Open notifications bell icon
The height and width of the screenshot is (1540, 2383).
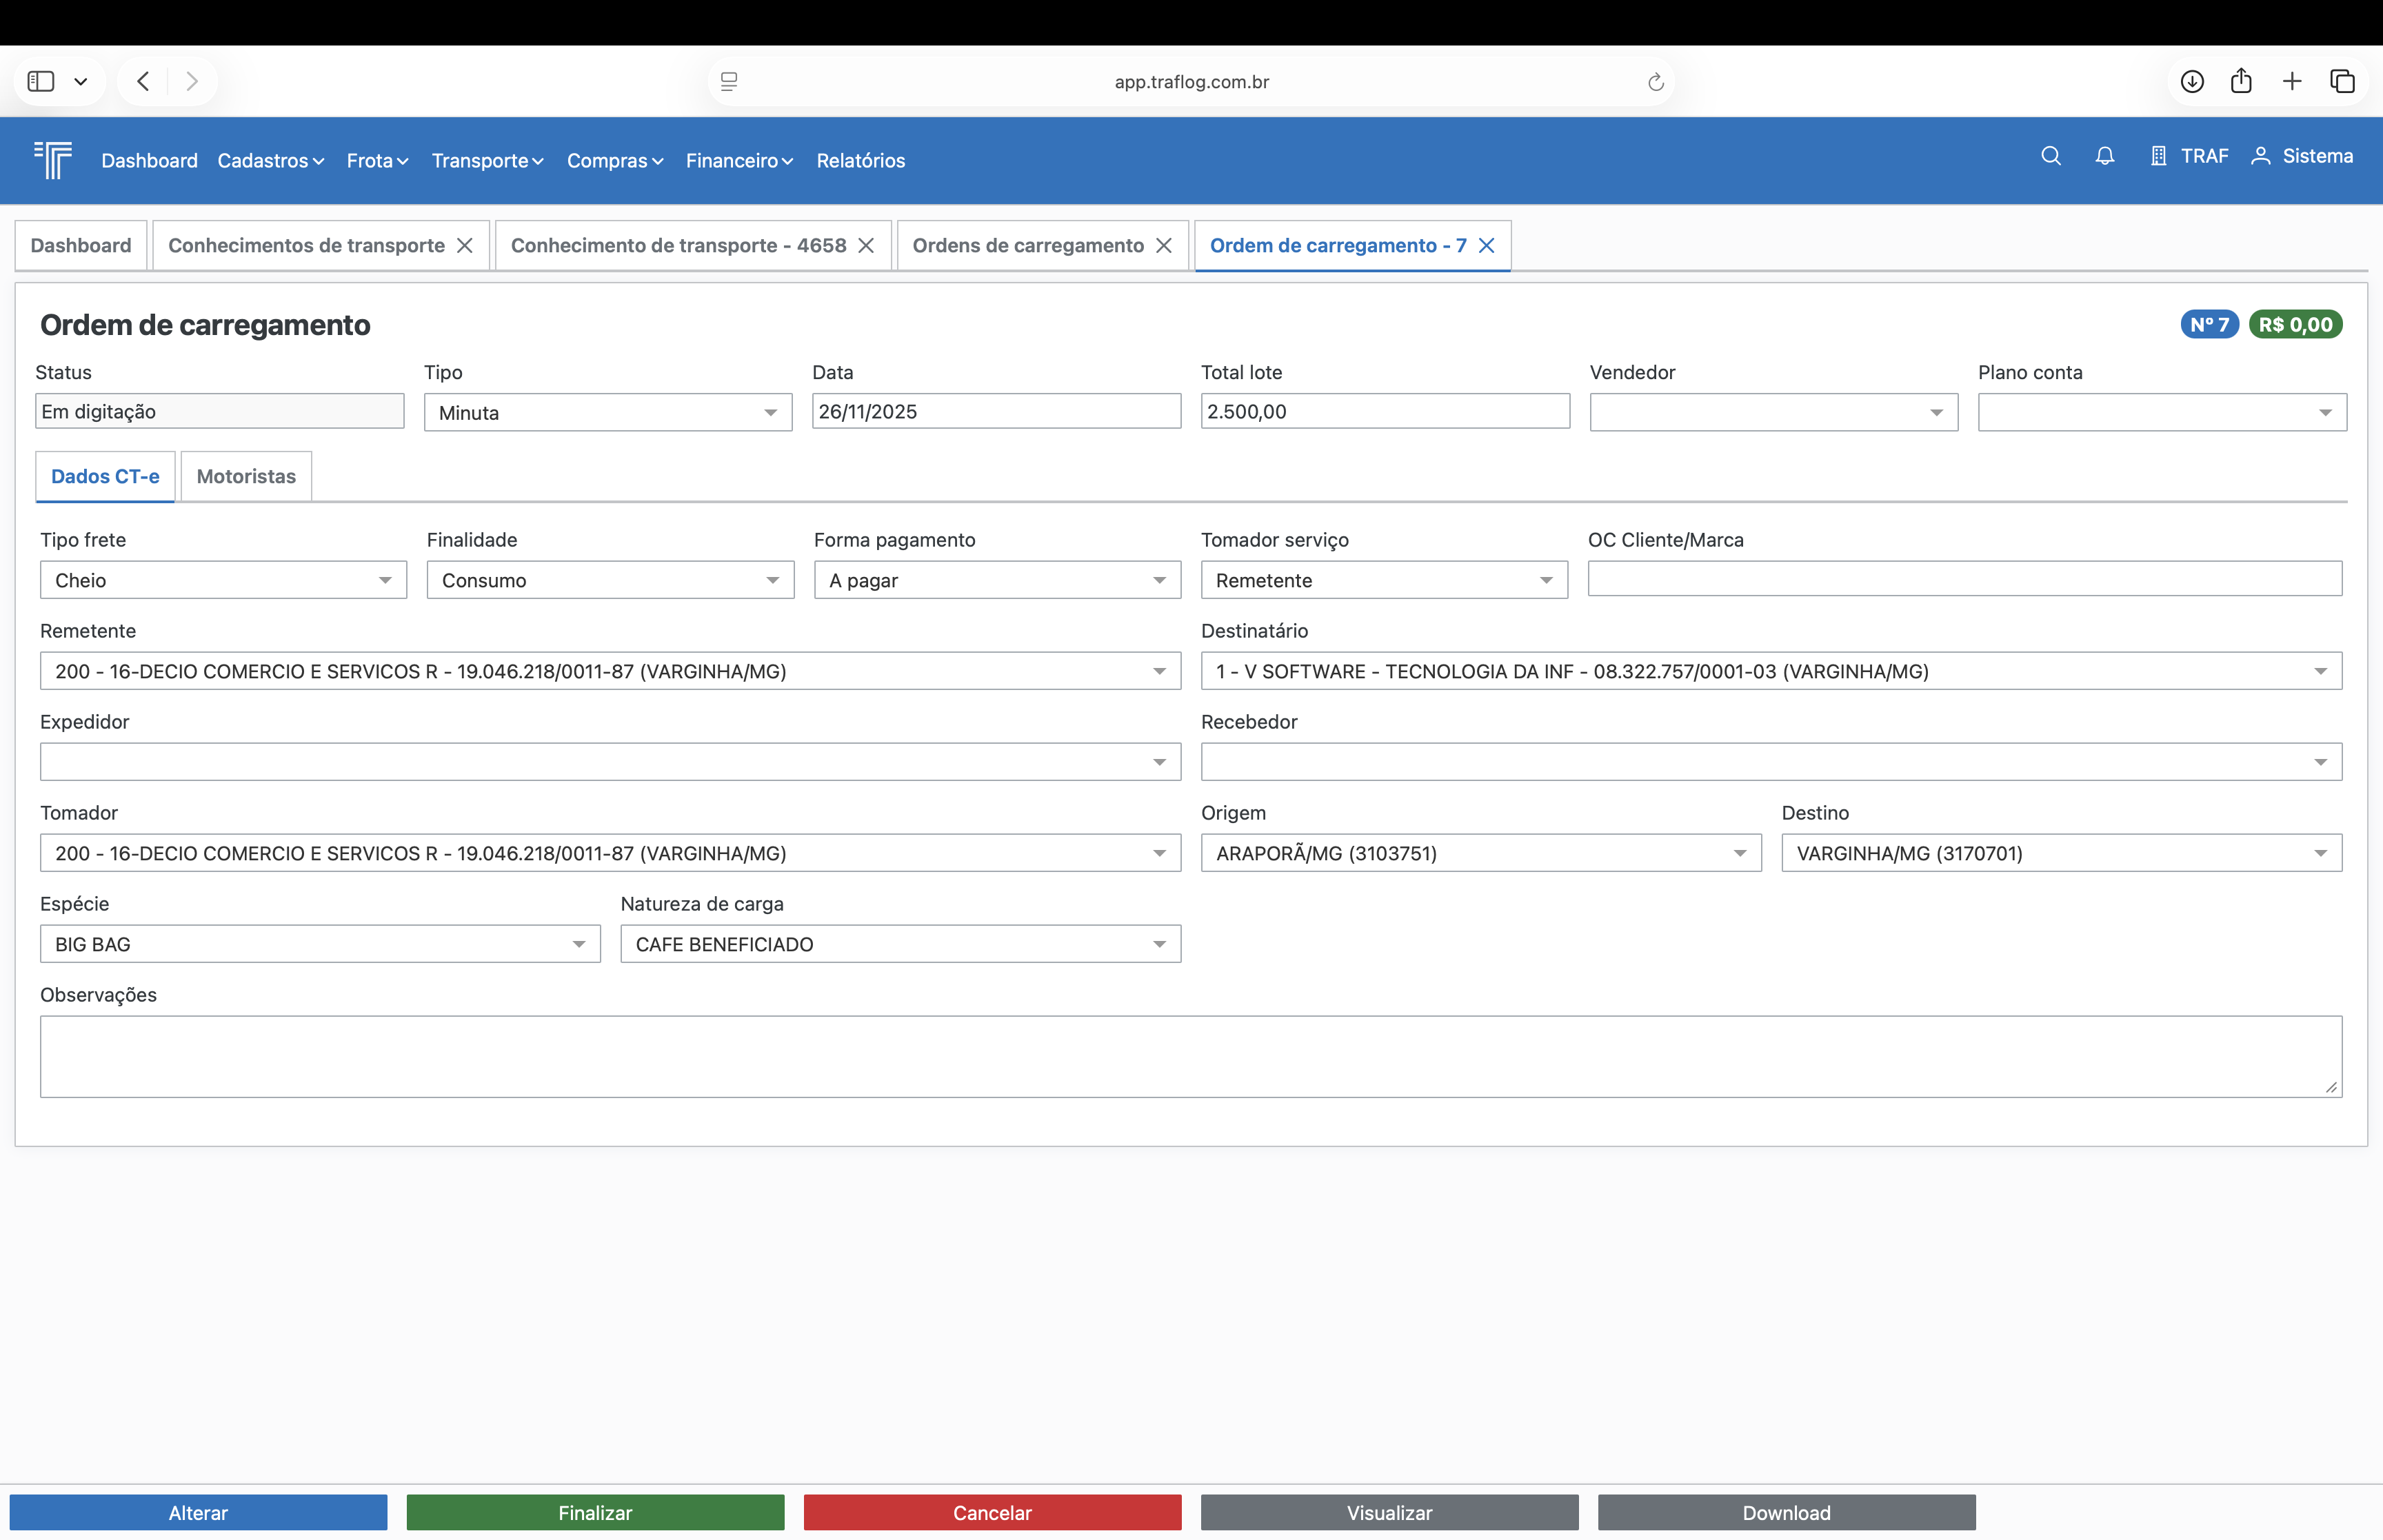click(x=2104, y=156)
